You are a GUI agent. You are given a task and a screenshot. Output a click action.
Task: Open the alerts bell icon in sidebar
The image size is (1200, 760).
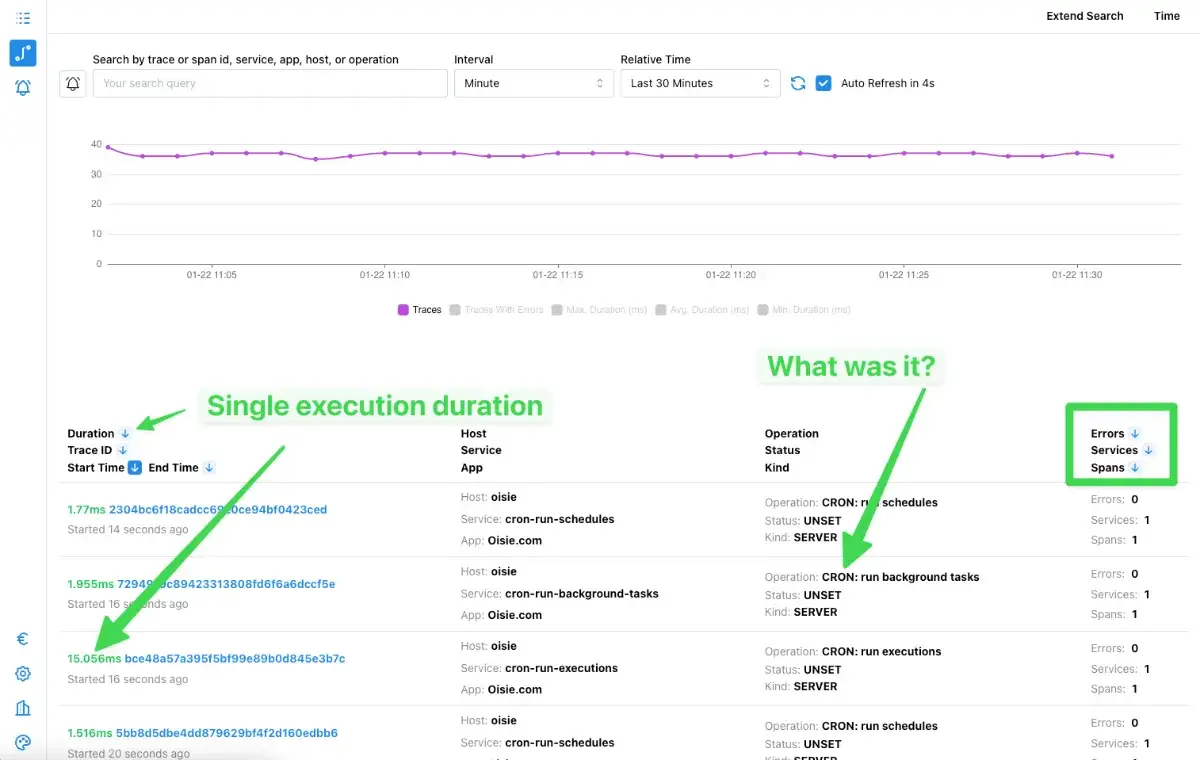[23, 88]
